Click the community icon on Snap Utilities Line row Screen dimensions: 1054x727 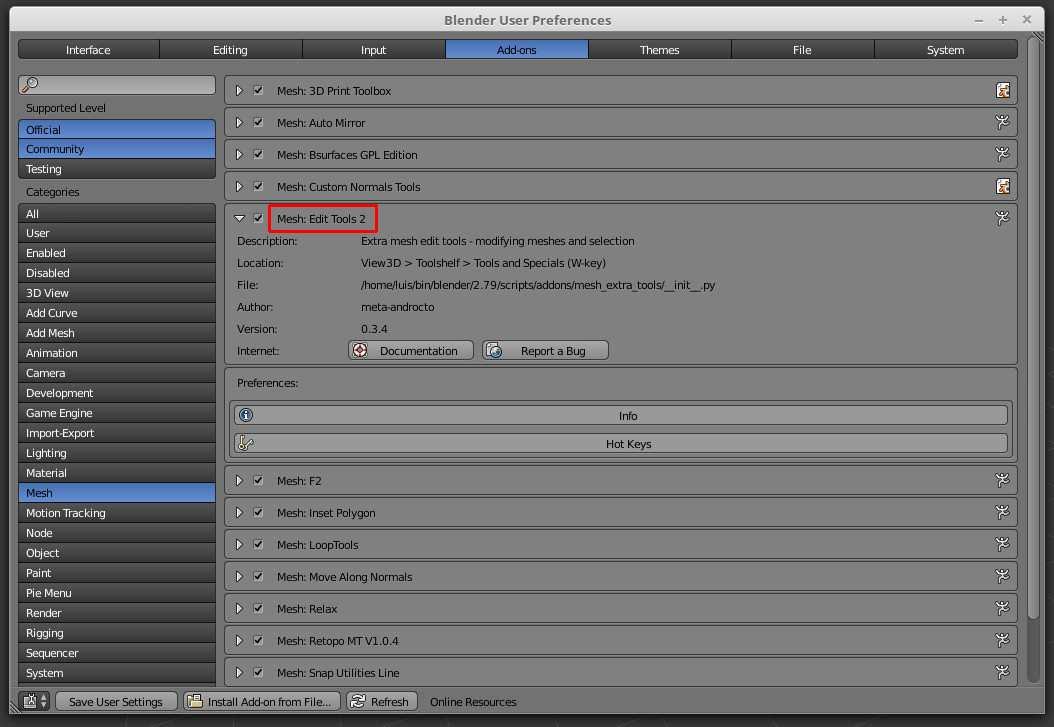[x=1002, y=672]
